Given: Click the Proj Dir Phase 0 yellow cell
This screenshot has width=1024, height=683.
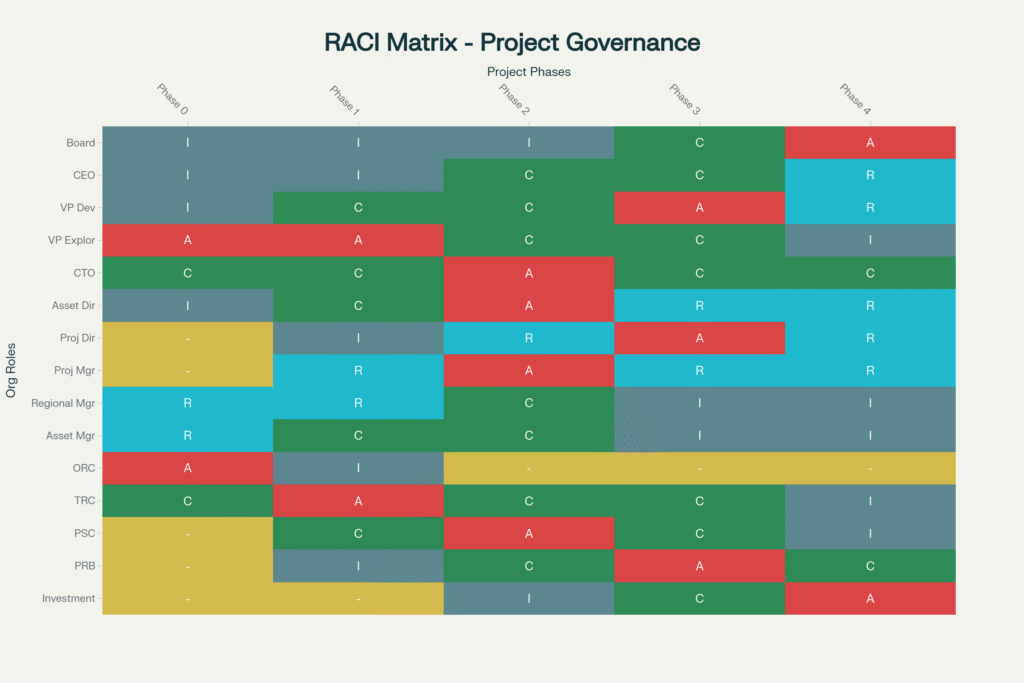Looking at the screenshot, I should pyautogui.click(x=188, y=338).
